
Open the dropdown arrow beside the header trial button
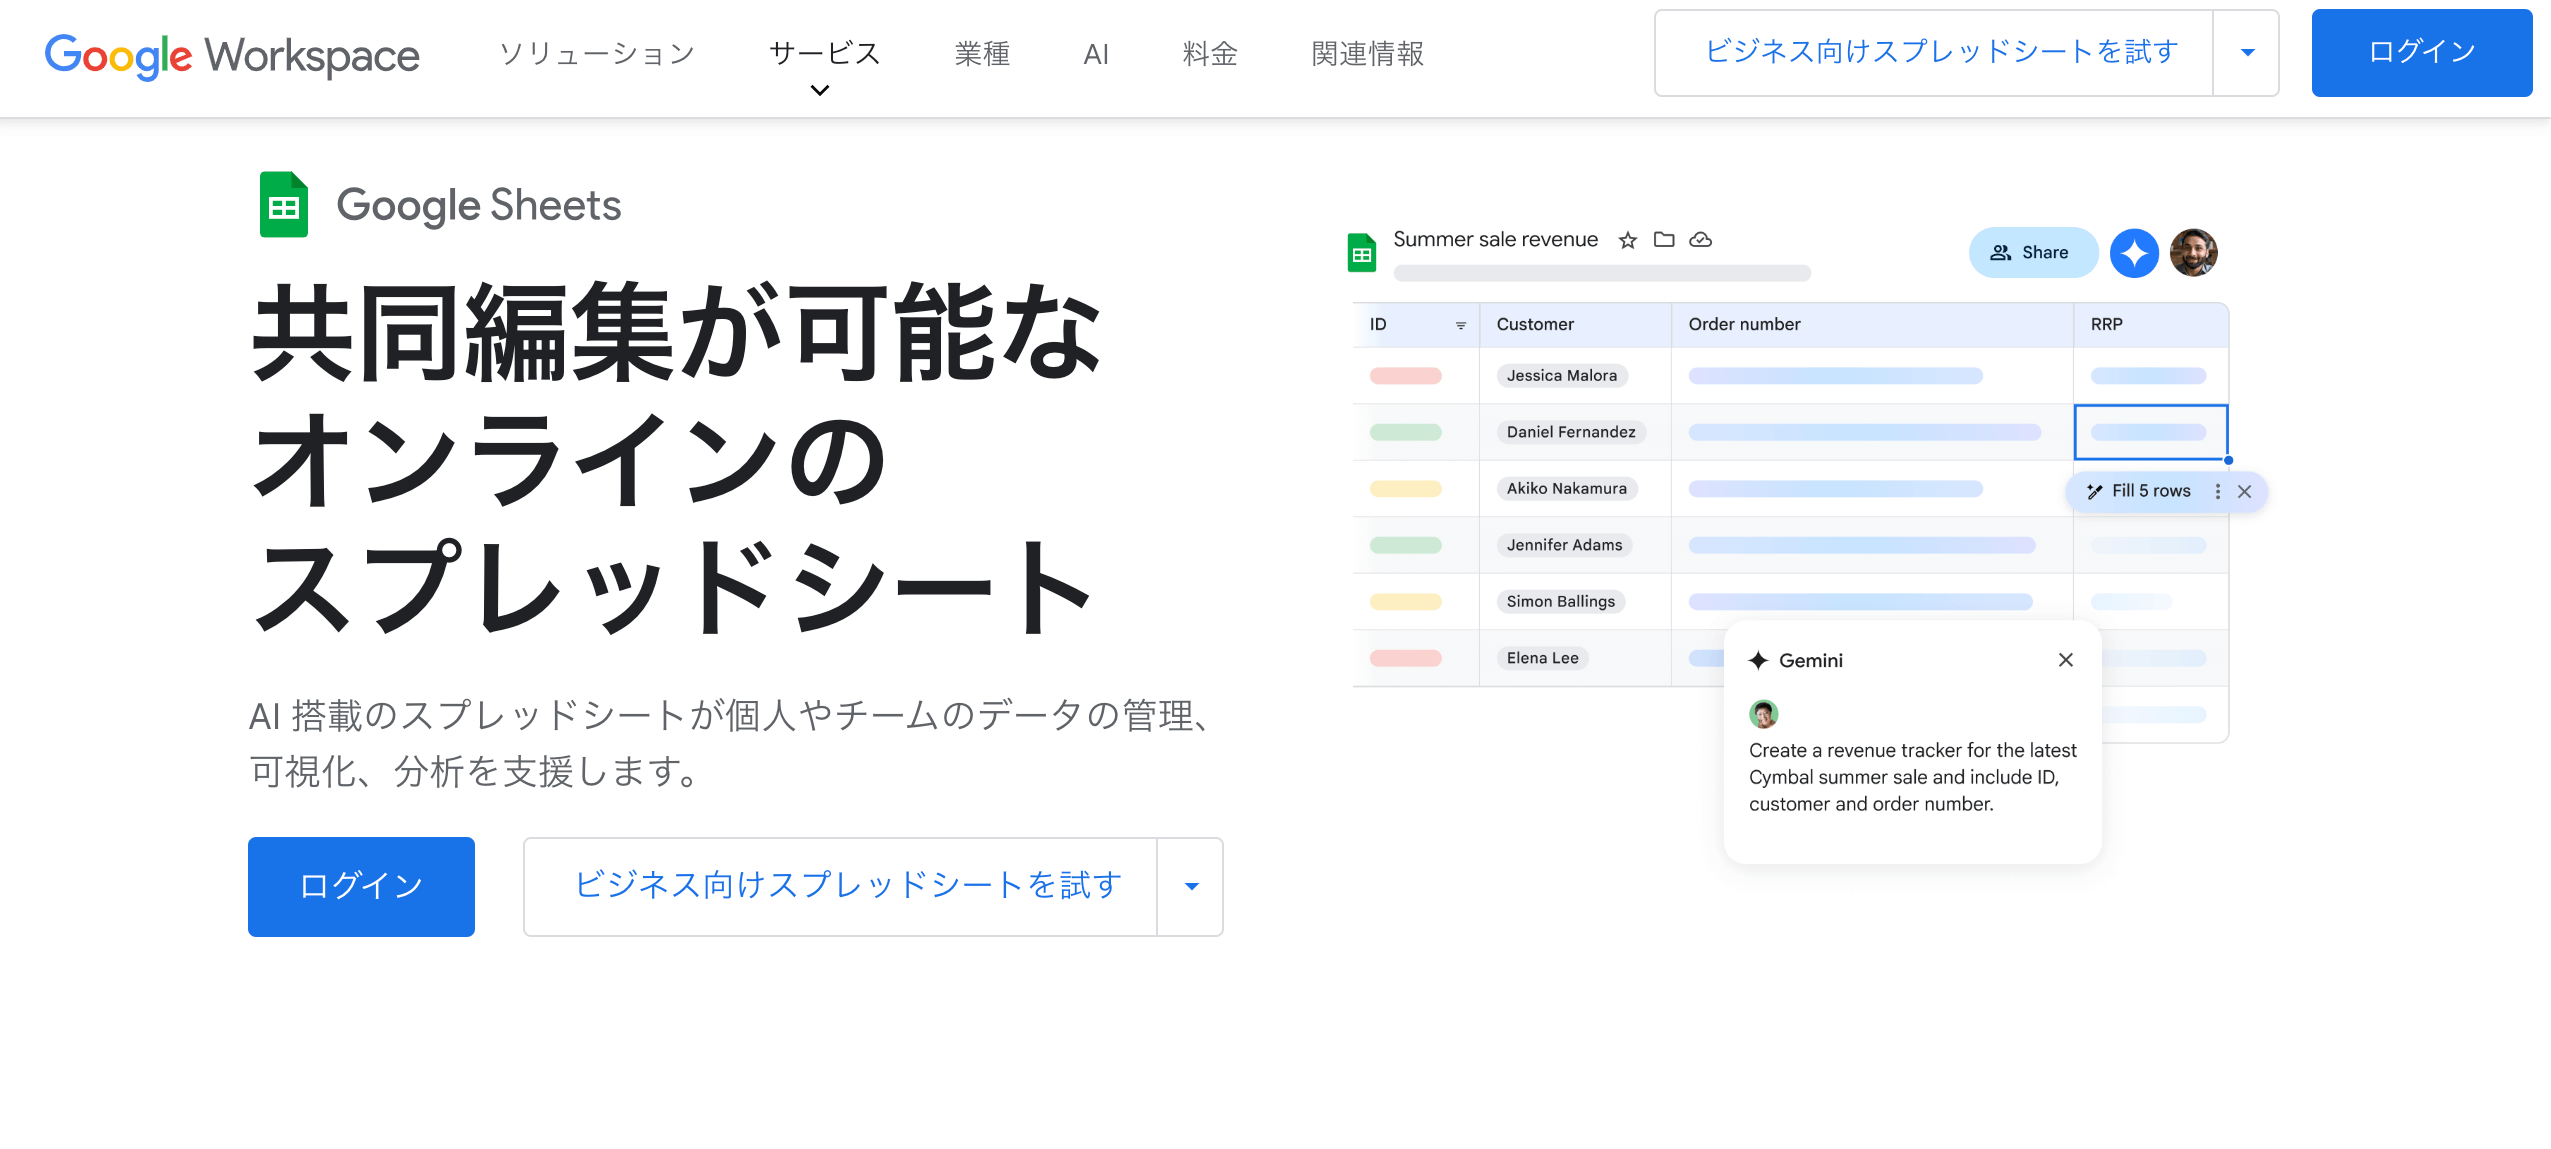[x=2248, y=53]
